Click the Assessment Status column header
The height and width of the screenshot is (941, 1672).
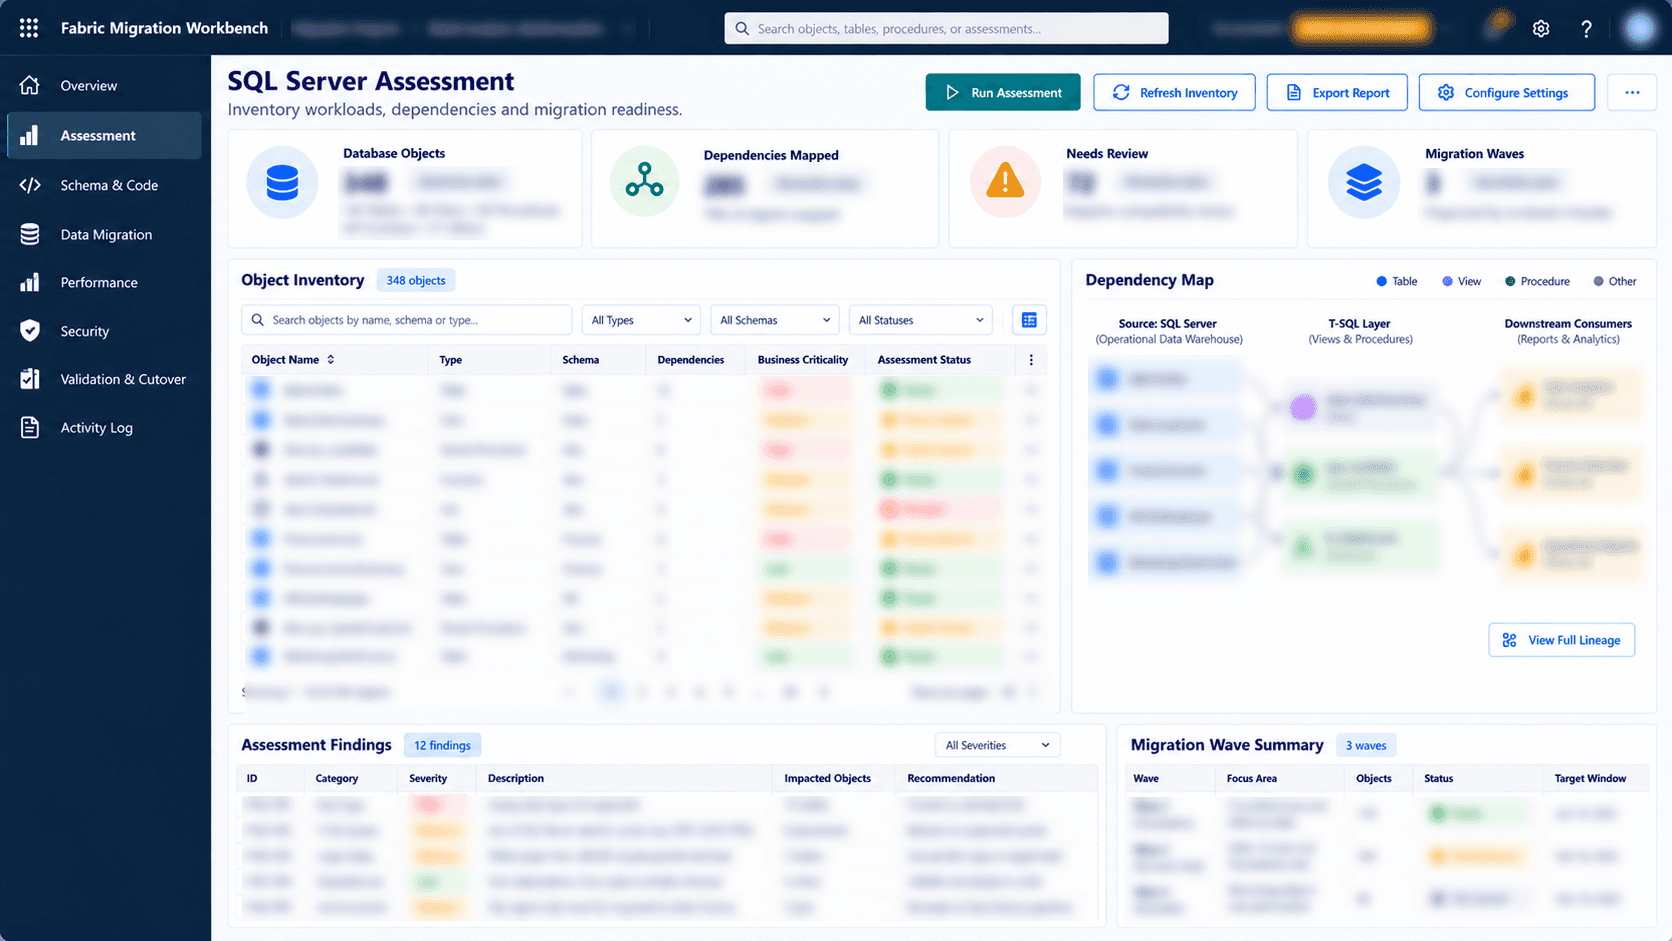pyautogui.click(x=924, y=360)
